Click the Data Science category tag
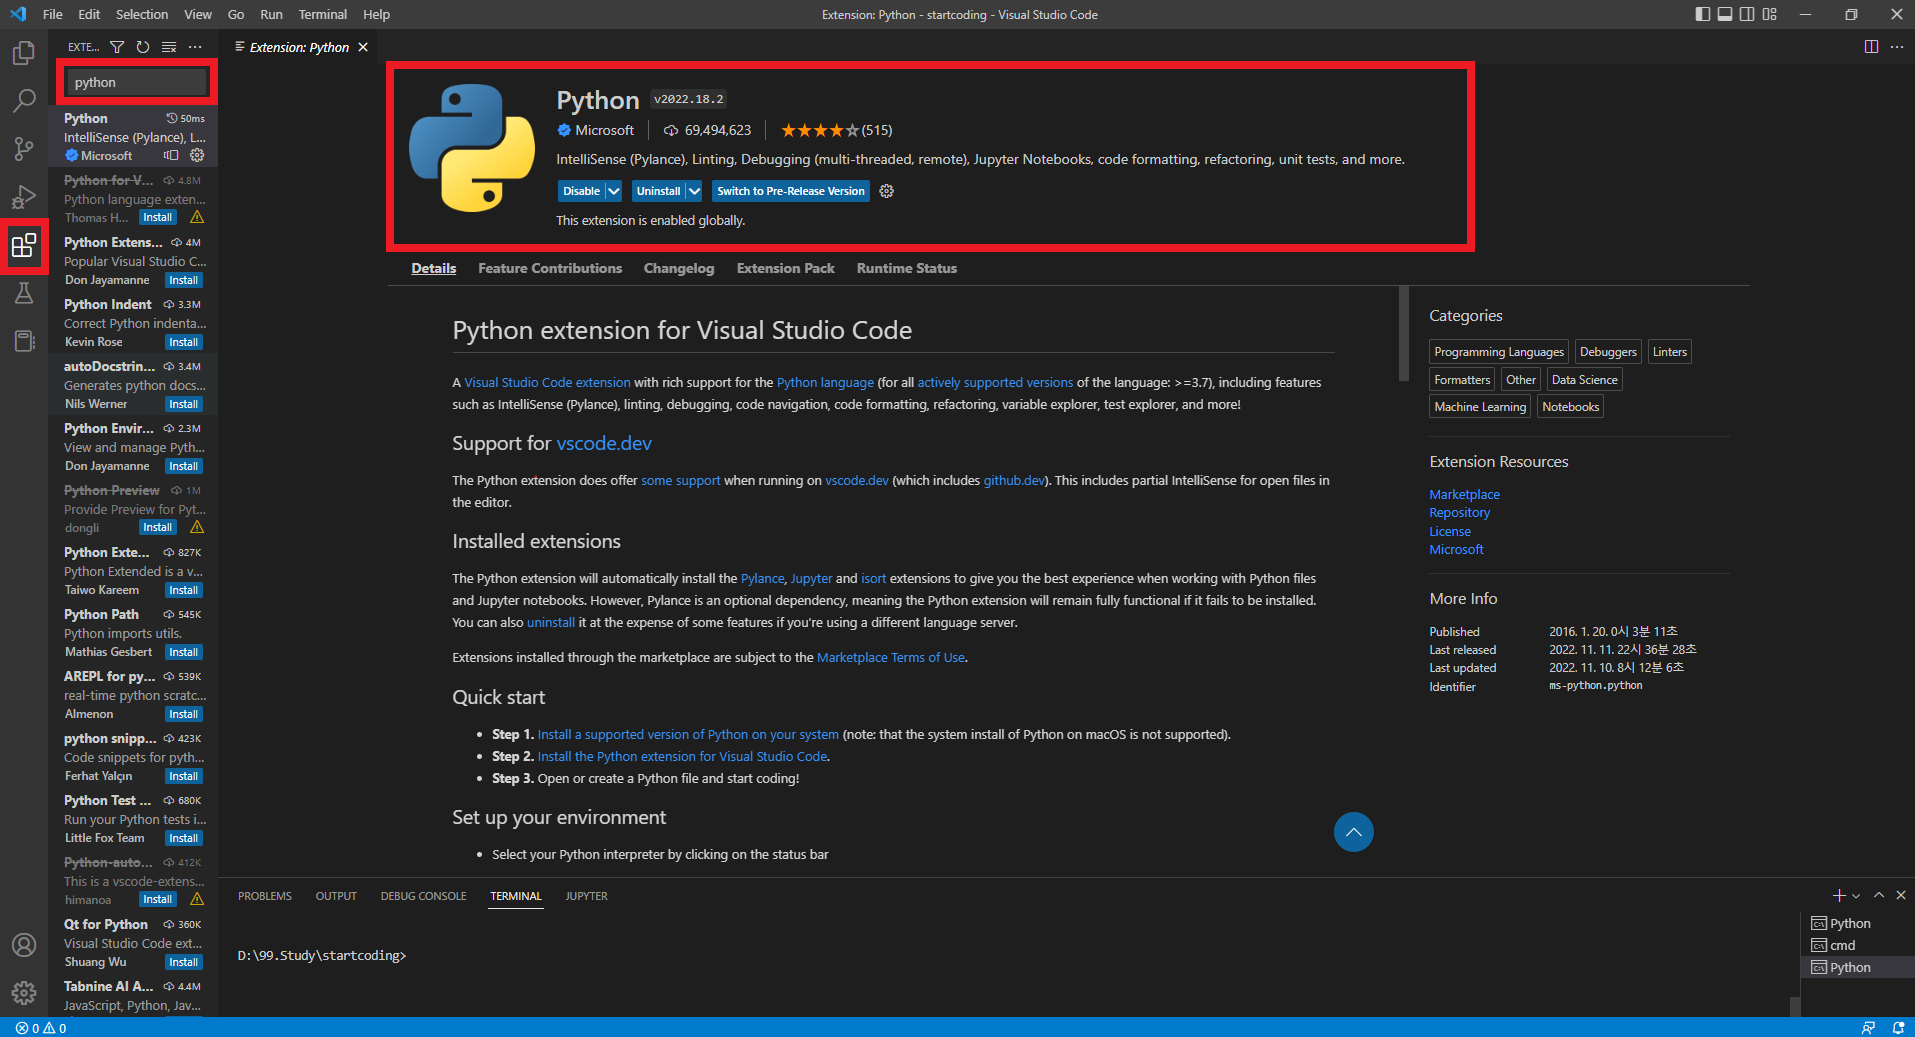 pos(1584,380)
